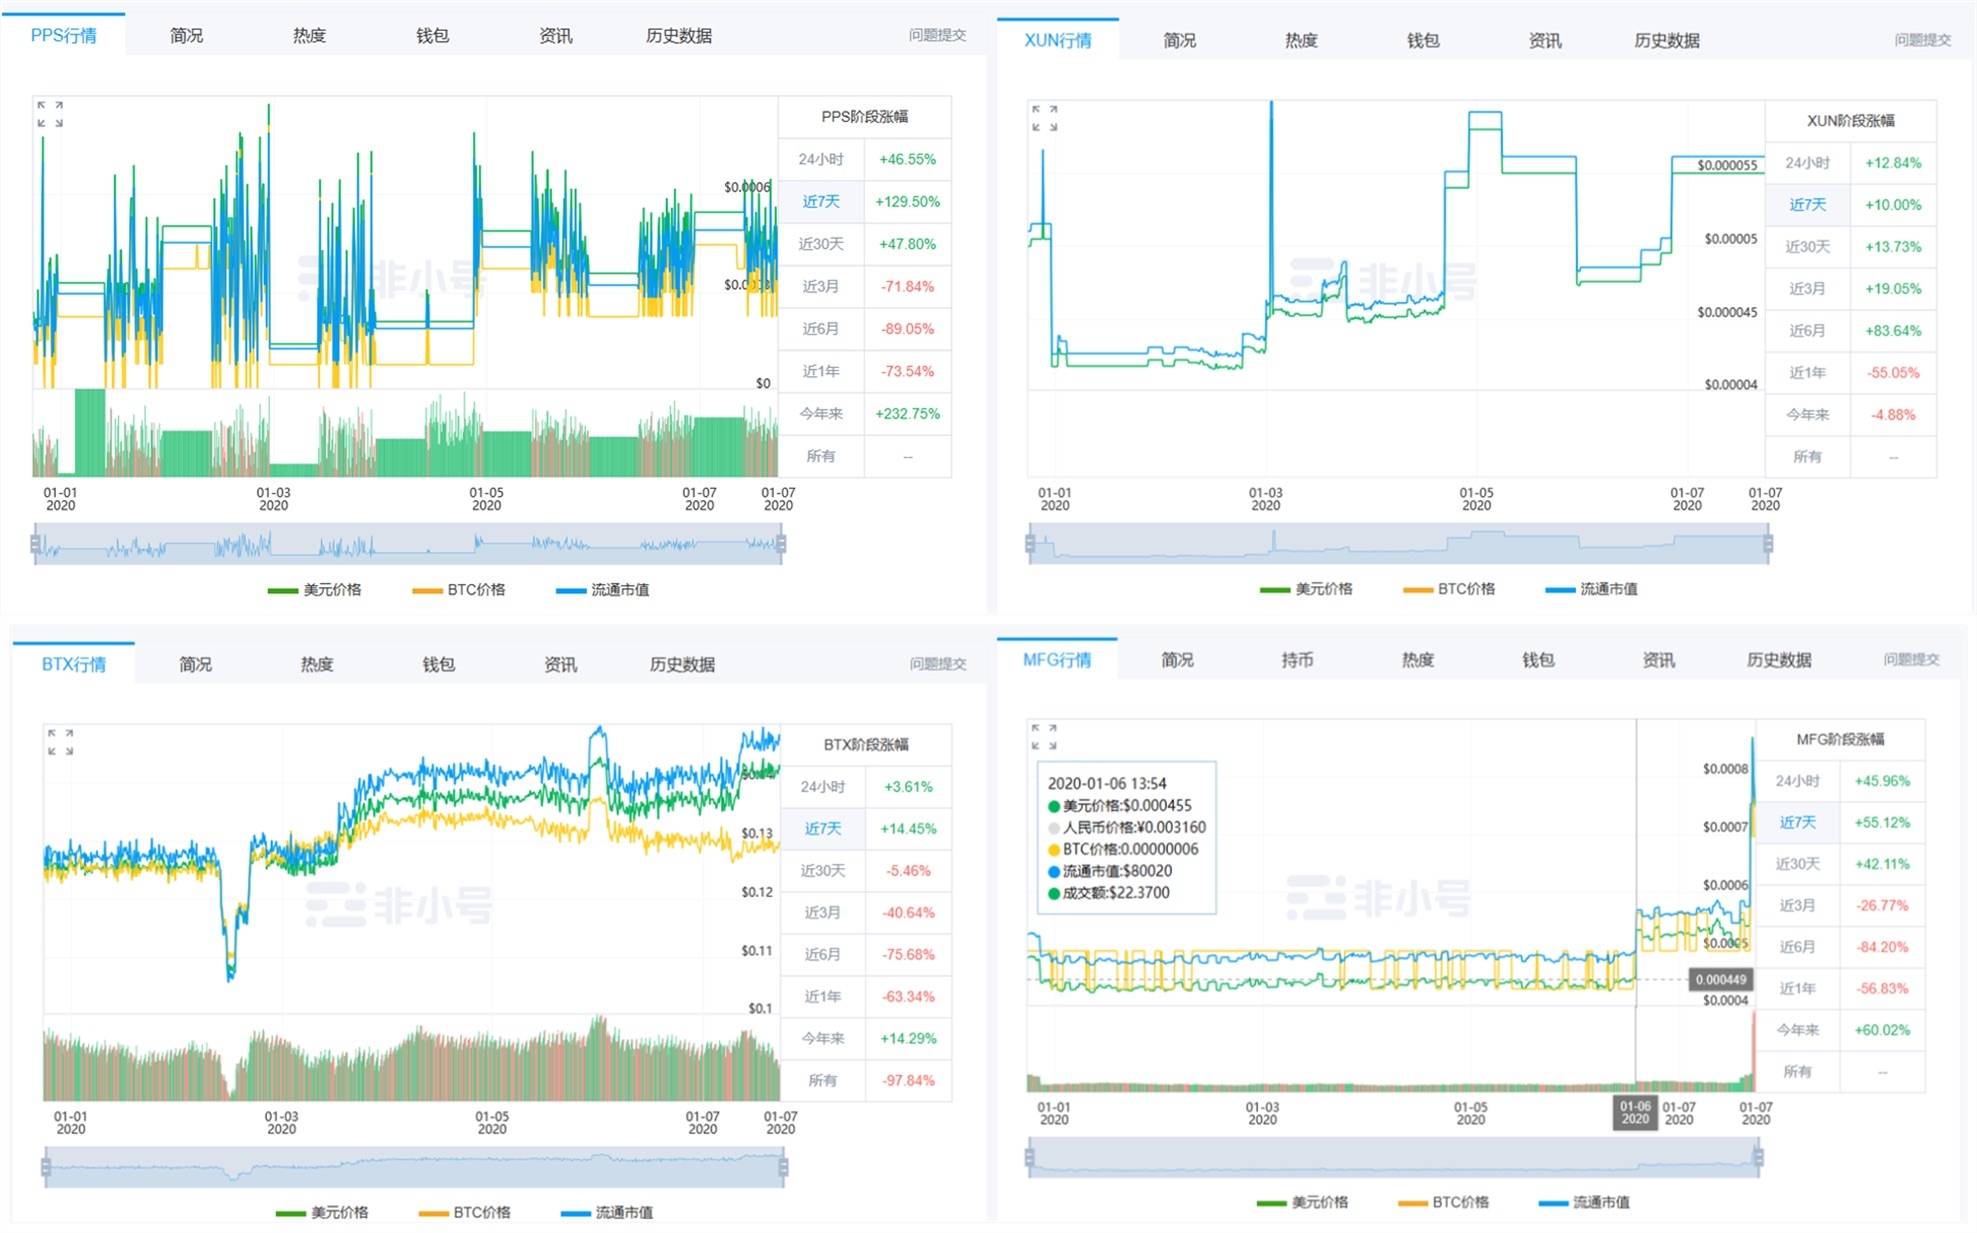Open 钱包 tab in XUN panel
This screenshot has width=1977, height=1233.
1422,41
